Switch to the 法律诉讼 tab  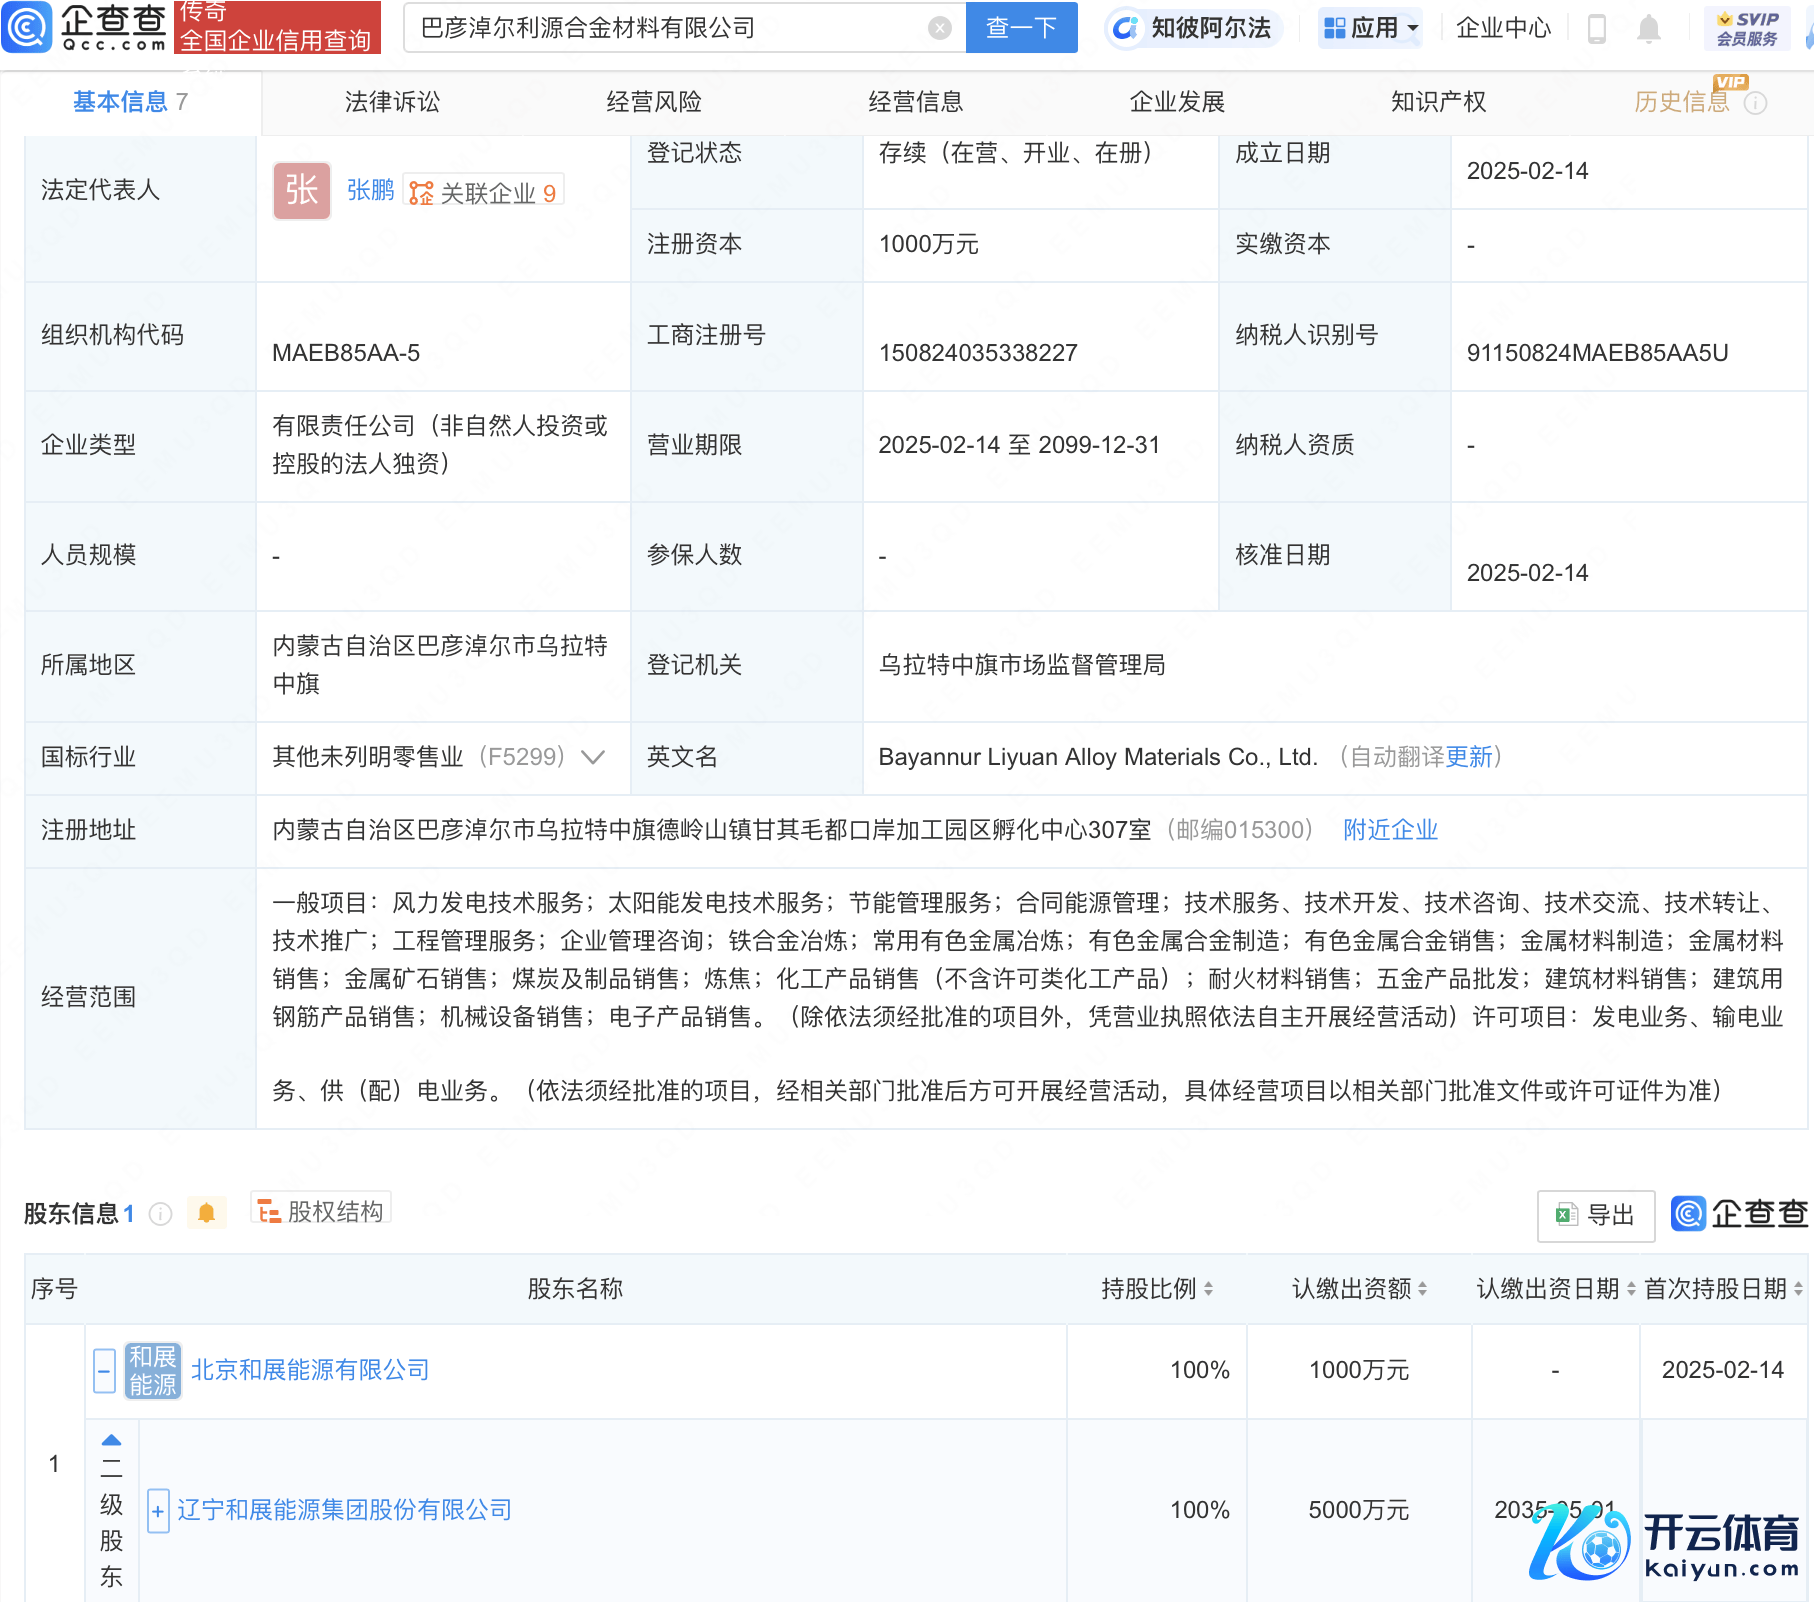point(392,102)
